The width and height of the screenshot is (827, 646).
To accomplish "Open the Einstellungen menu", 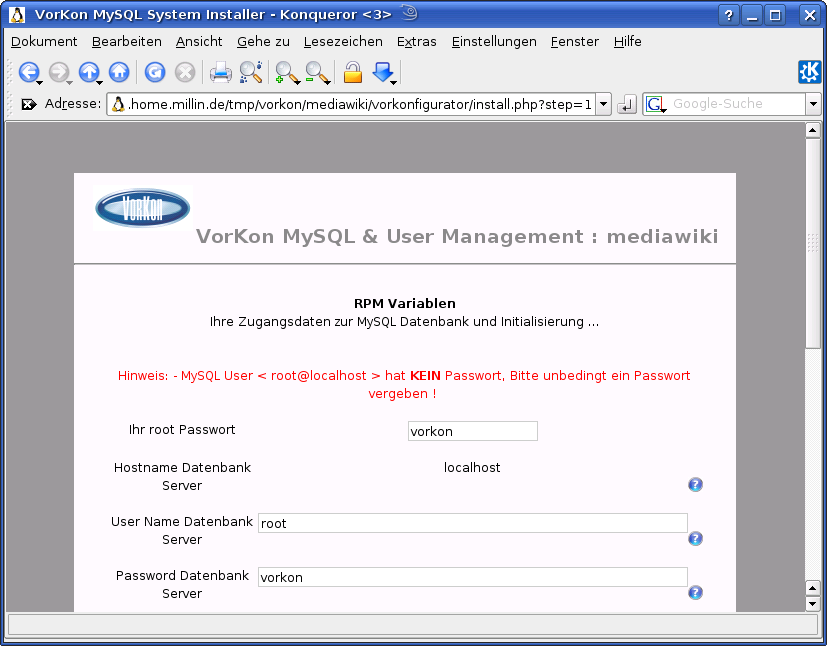I will [494, 42].
